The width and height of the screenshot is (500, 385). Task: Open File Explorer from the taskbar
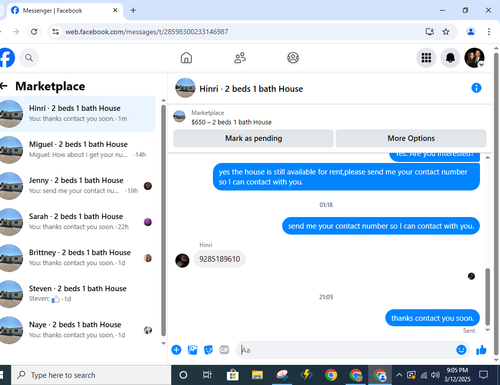click(x=257, y=375)
